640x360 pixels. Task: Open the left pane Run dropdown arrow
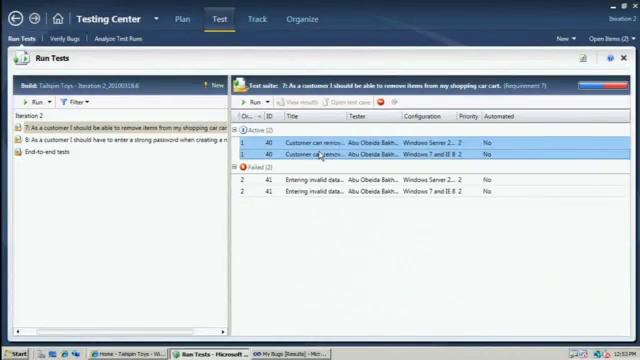pyautogui.click(x=49, y=102)
